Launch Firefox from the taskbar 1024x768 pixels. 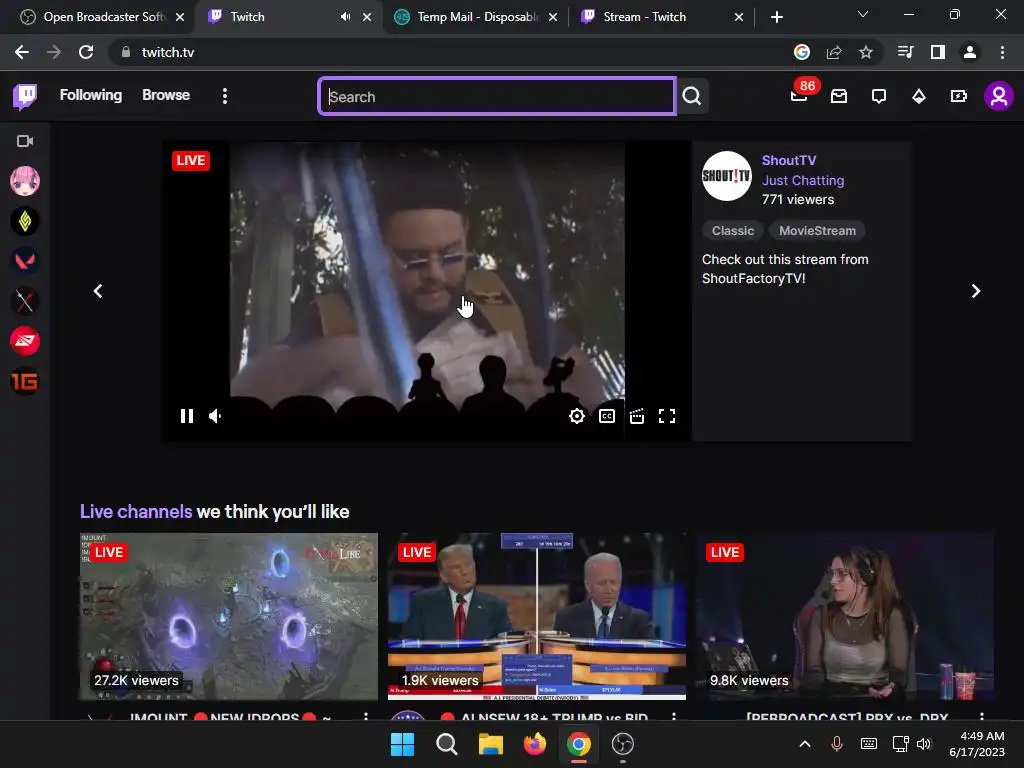535,744
